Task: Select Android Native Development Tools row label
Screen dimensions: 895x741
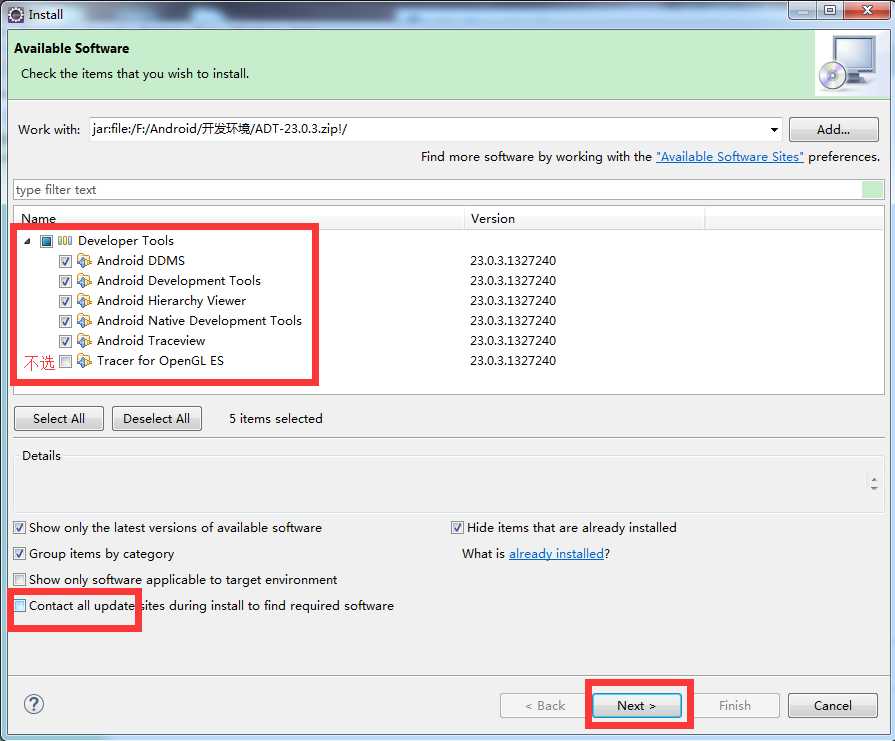Action: (199, 321)
